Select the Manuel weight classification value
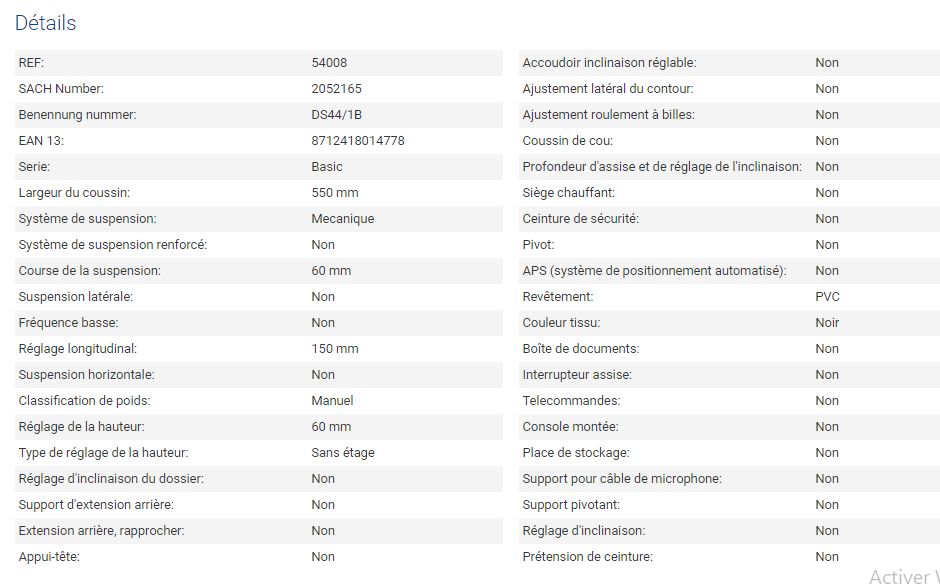The image size is (940, 585). (x=332, y=401)
